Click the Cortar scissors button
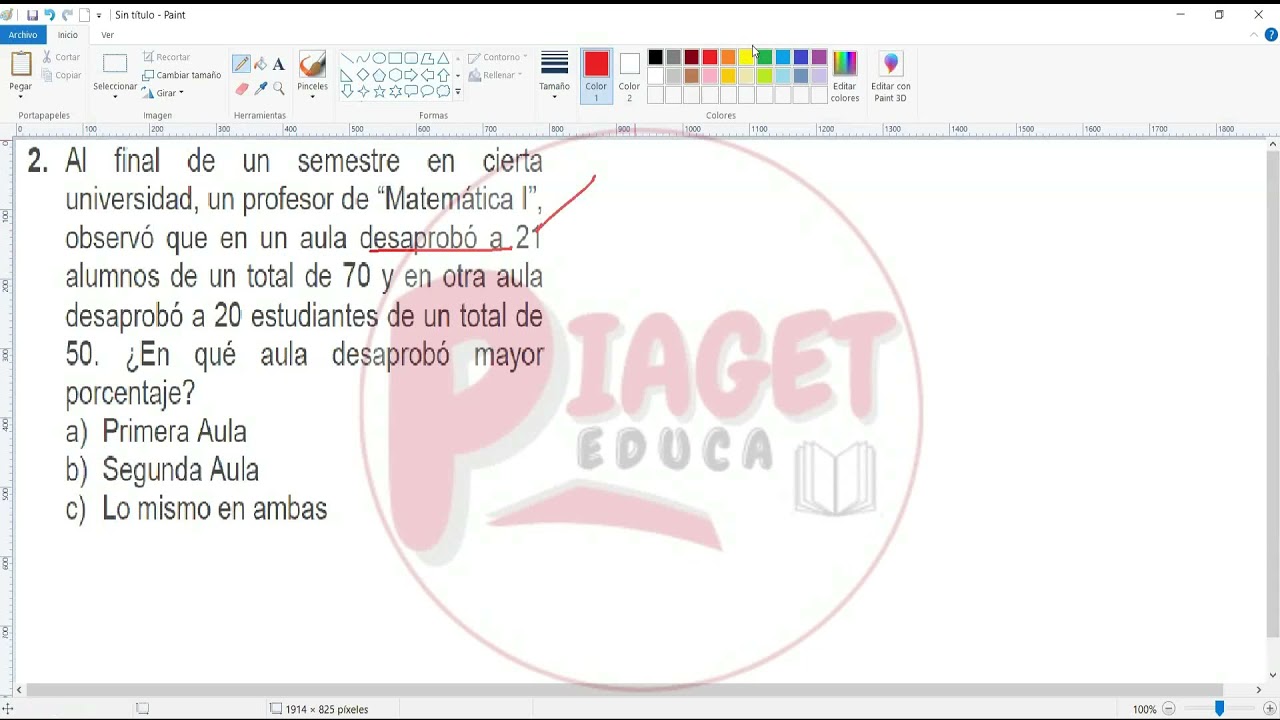This screenshot has height=720, width=1280. click(x=61, y=57)
